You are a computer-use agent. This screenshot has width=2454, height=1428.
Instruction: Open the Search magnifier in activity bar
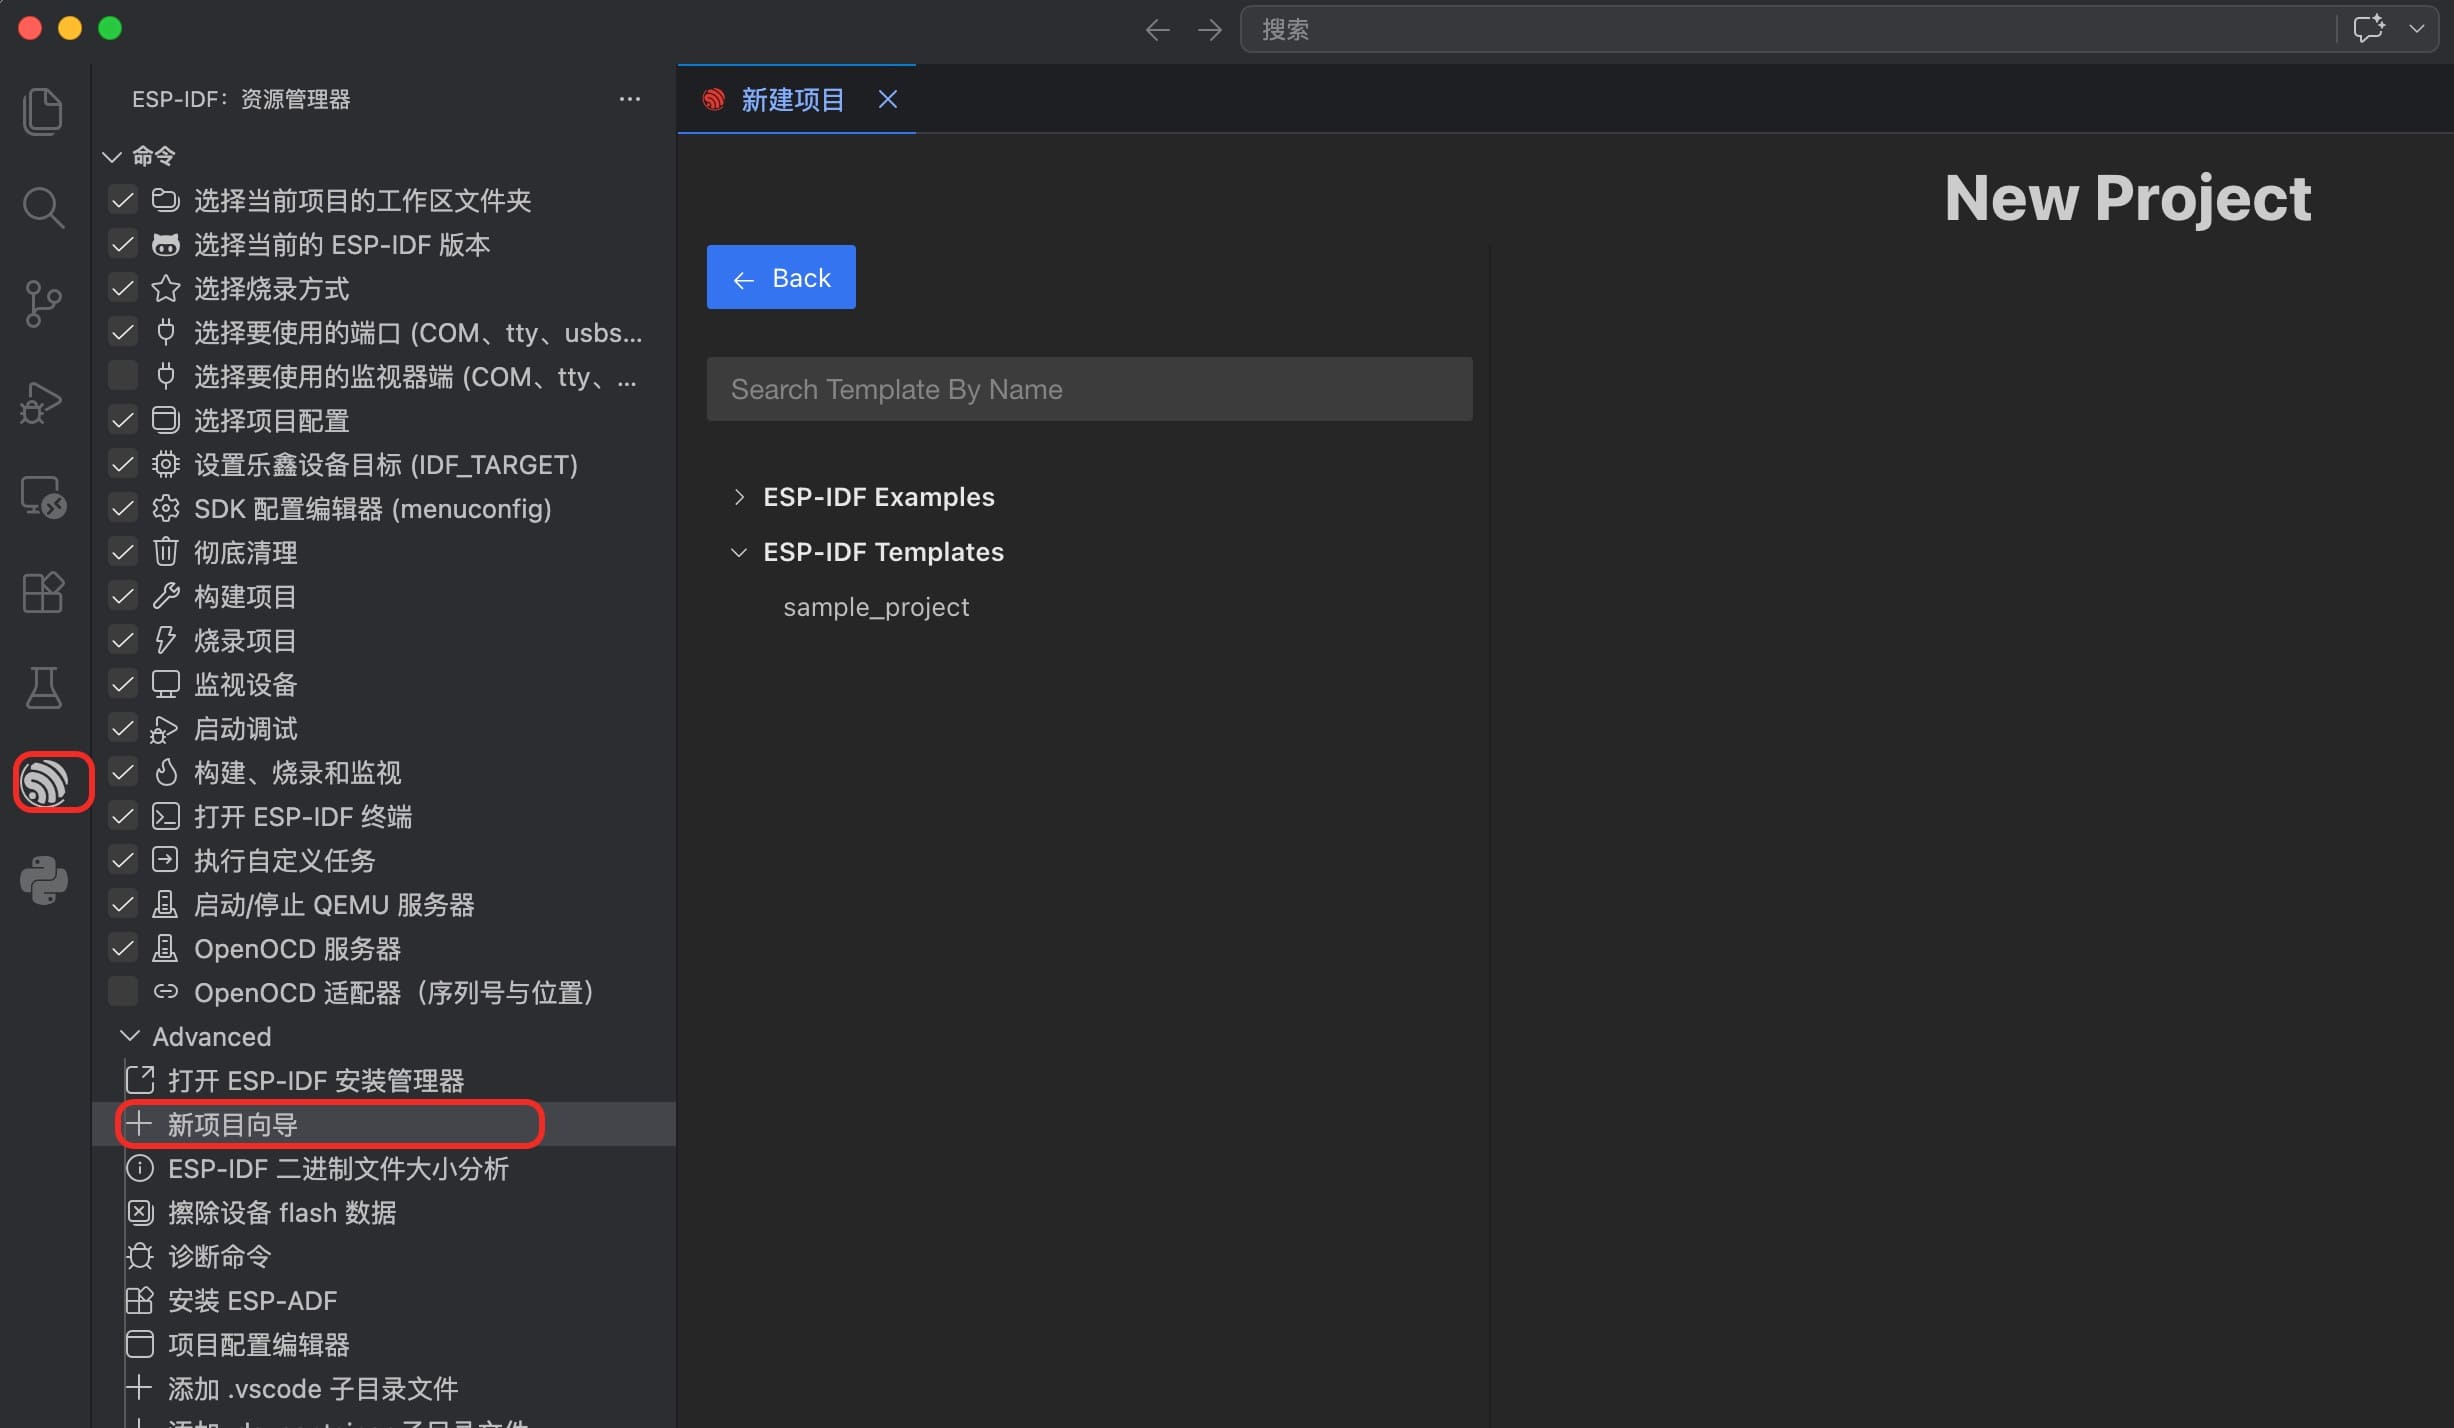[43, 208]
